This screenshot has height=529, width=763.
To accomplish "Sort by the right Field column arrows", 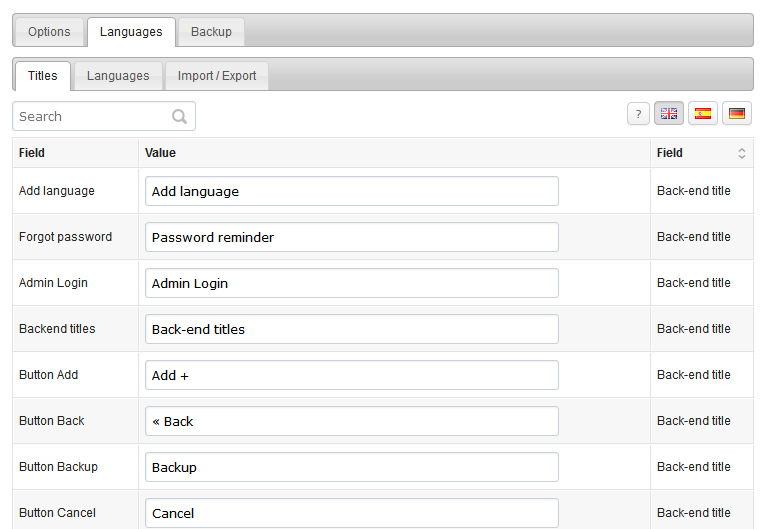I will coord(742,153).
